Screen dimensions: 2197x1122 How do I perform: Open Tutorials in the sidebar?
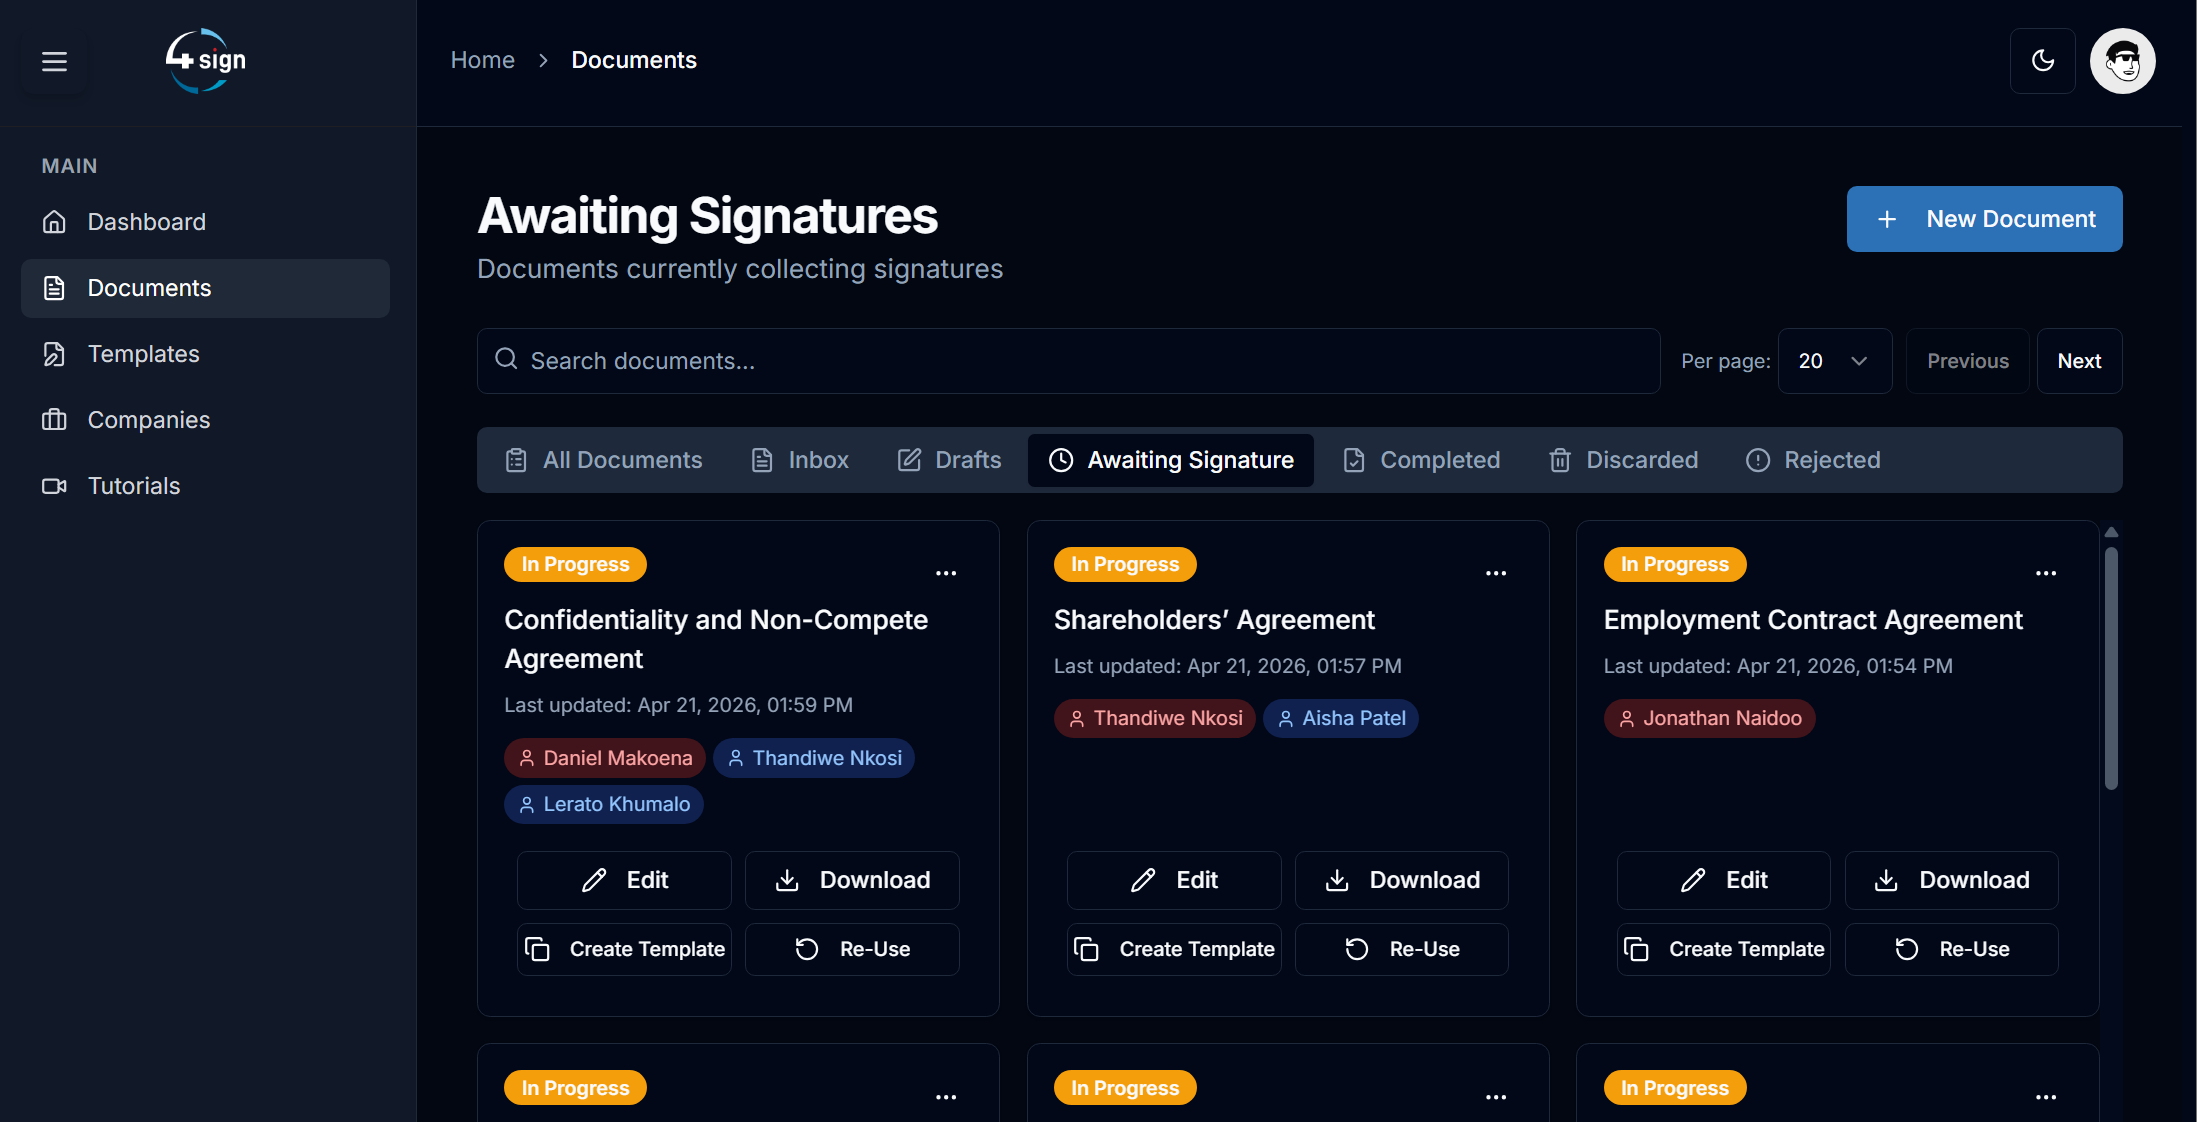pos(205,486)
